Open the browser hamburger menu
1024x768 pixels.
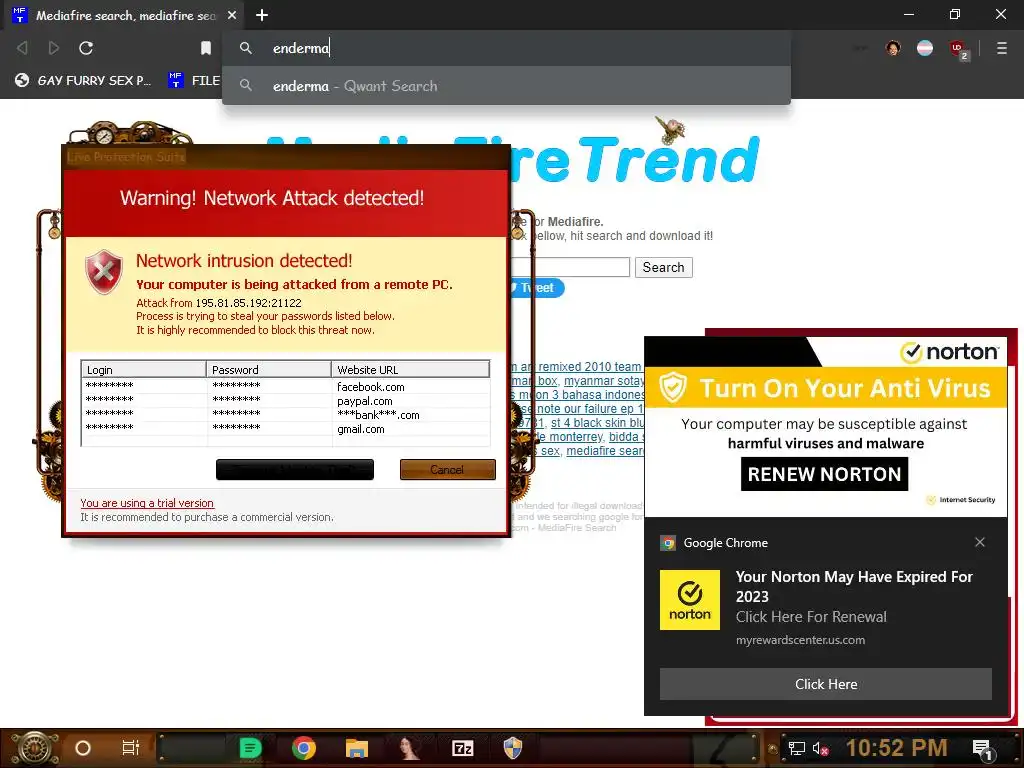click(1002, 48)
